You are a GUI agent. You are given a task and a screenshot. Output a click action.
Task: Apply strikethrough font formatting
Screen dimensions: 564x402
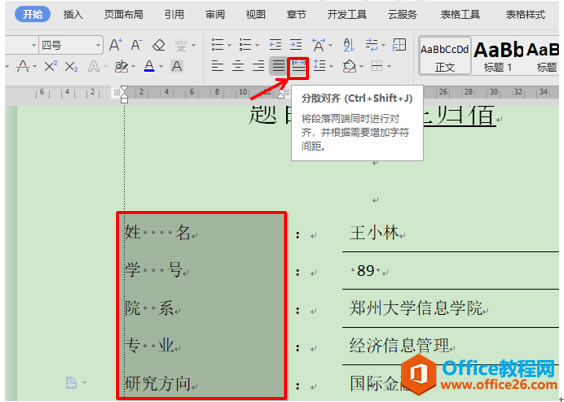pos(23,67)
